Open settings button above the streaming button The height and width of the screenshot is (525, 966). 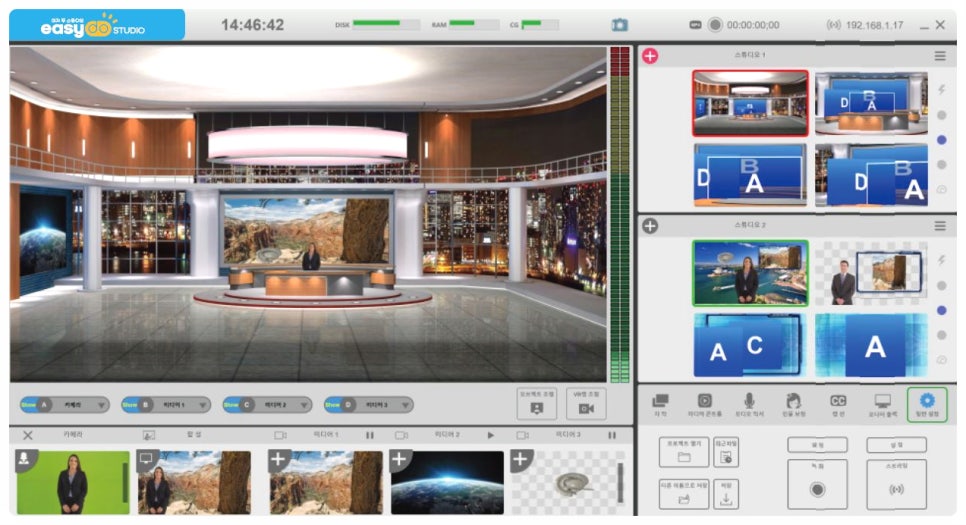896,444
